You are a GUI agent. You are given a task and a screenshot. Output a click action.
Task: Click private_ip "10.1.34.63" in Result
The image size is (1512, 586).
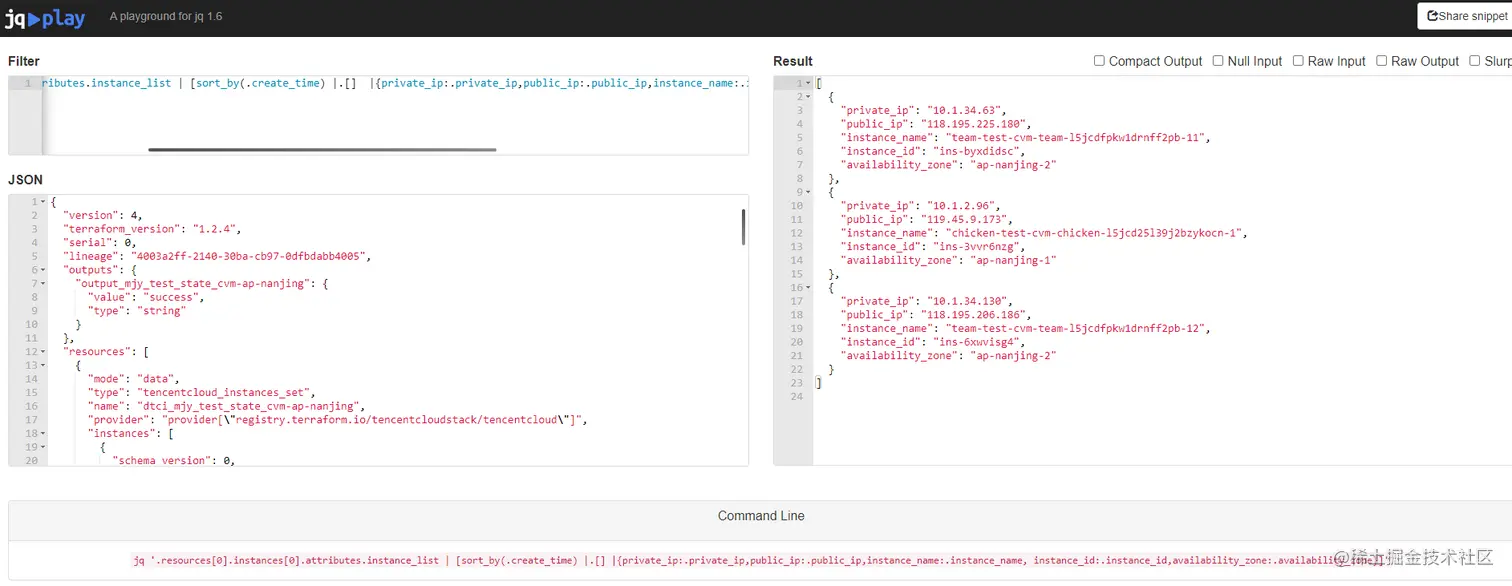[966, 110]
